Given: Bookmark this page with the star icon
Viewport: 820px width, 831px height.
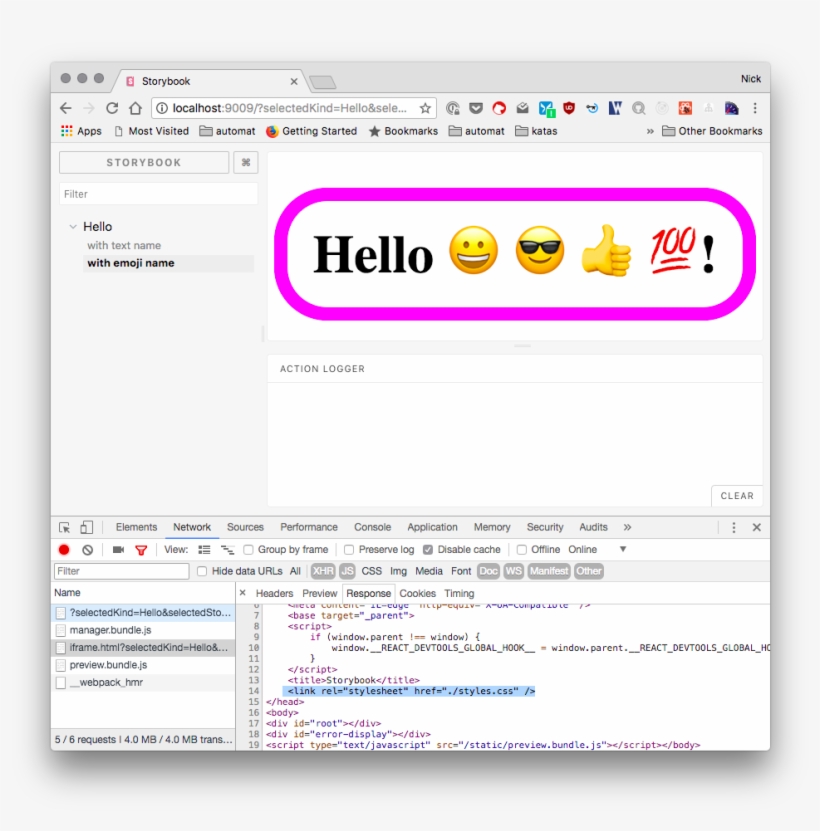Looking at the screenshot, I should click(425, 108).
